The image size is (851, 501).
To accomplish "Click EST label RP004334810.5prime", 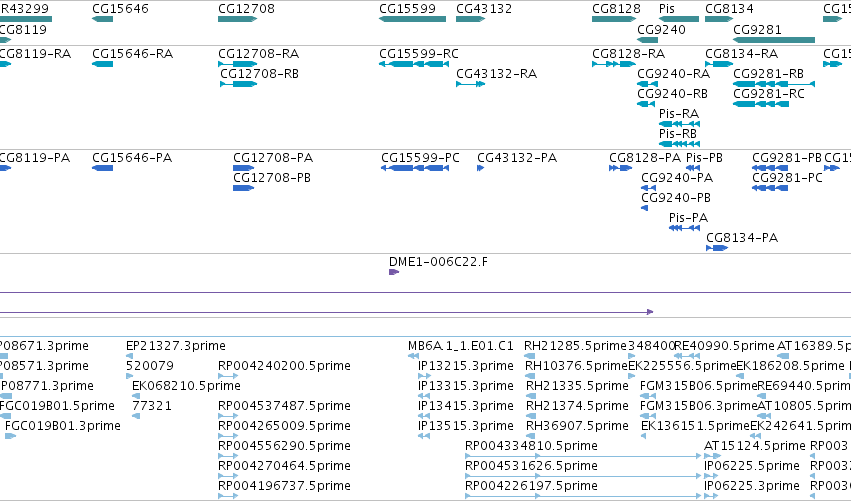I will 531,446.
